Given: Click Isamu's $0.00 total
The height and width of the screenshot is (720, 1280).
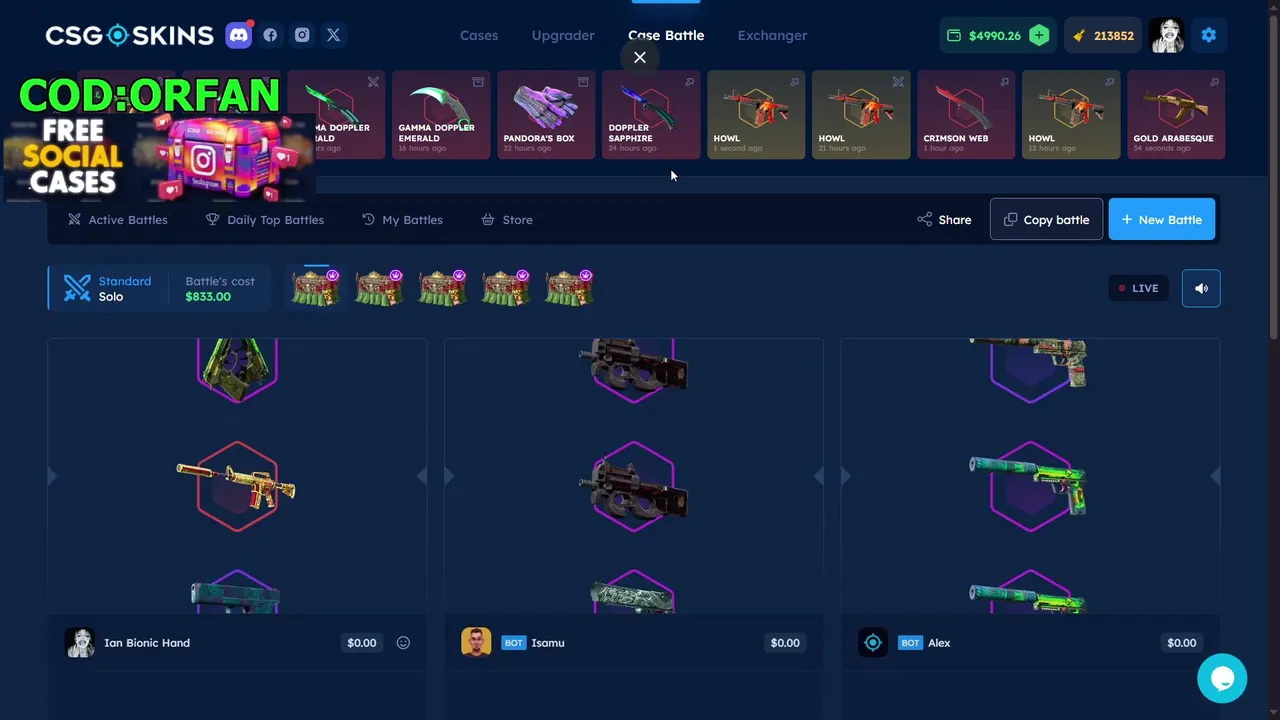Looking at the screenshot, I should point(785,643).
